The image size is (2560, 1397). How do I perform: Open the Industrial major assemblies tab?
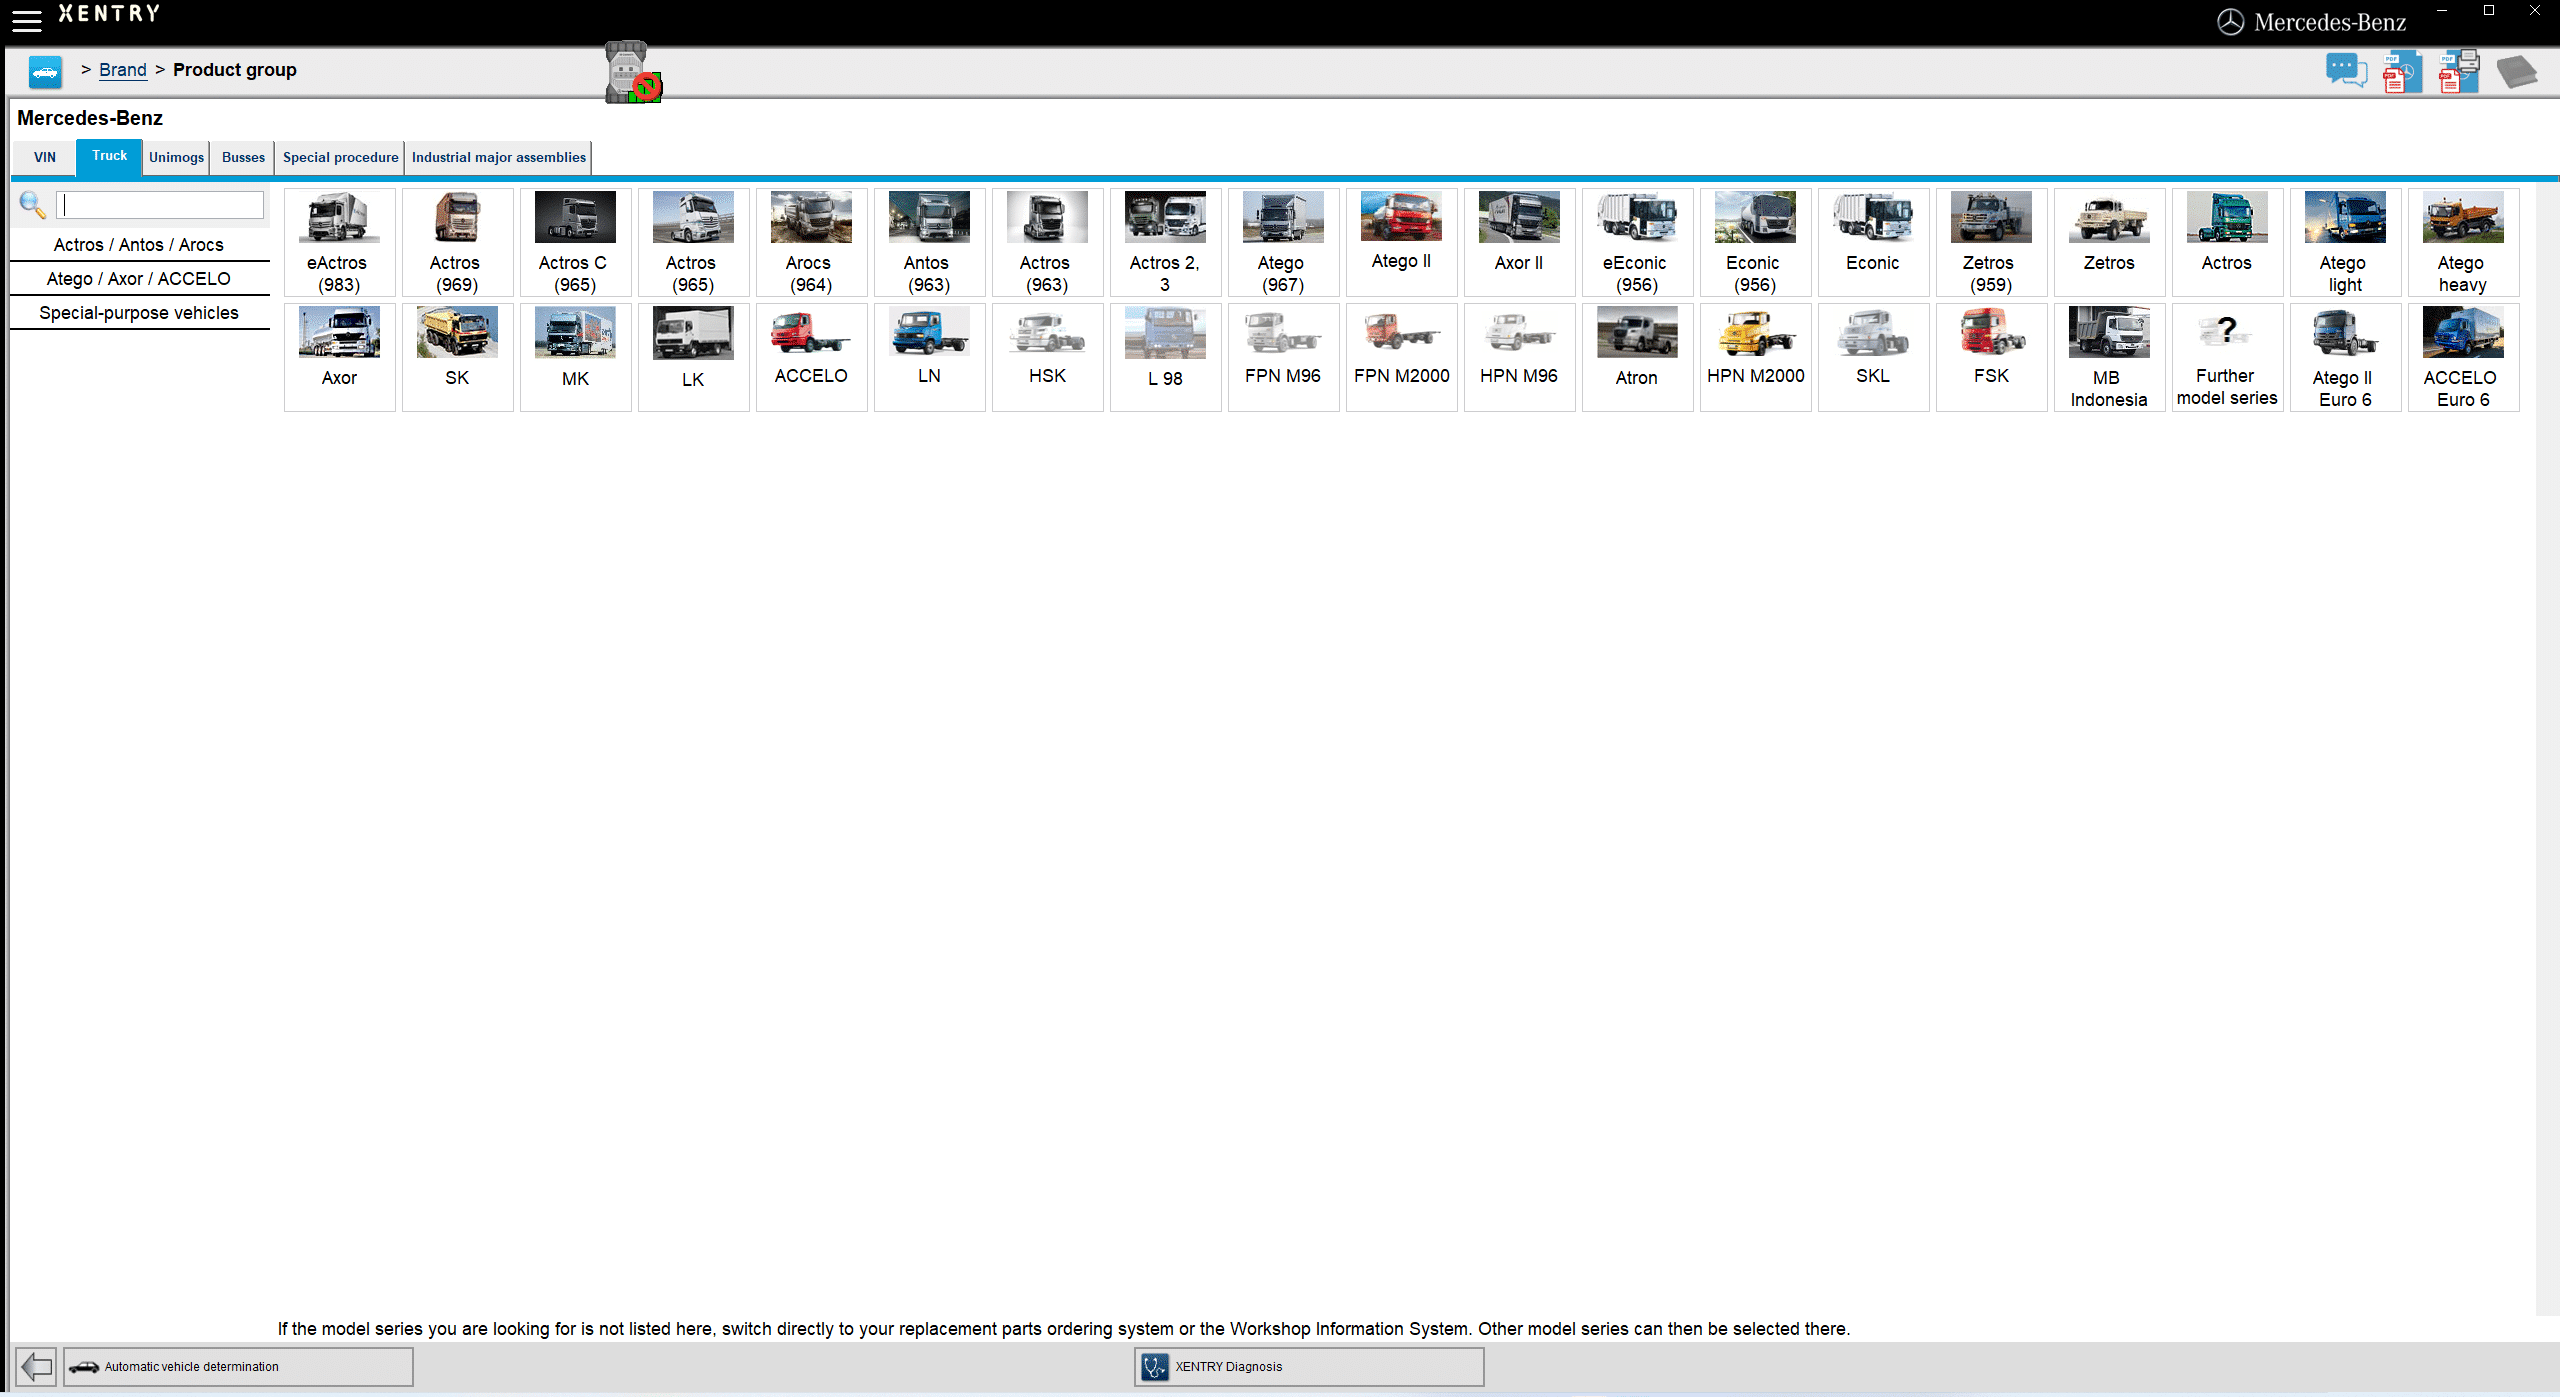click(x=498, y=157)
